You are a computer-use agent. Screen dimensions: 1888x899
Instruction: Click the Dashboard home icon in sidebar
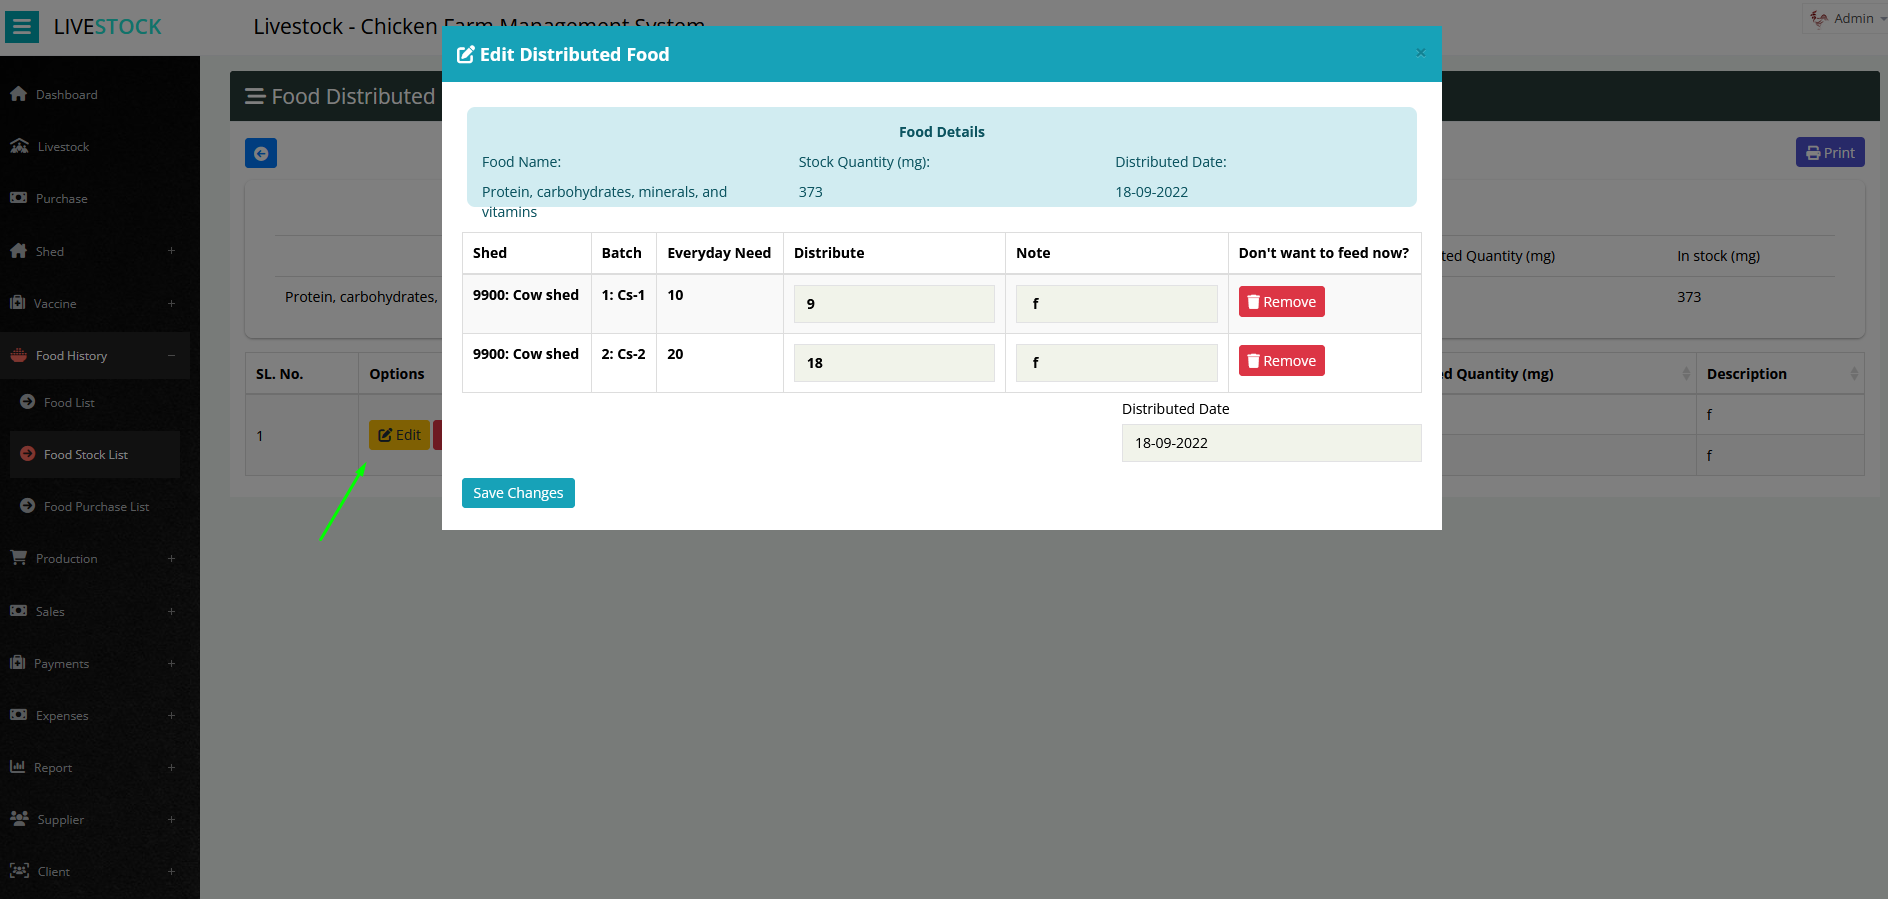click(19, 94)
